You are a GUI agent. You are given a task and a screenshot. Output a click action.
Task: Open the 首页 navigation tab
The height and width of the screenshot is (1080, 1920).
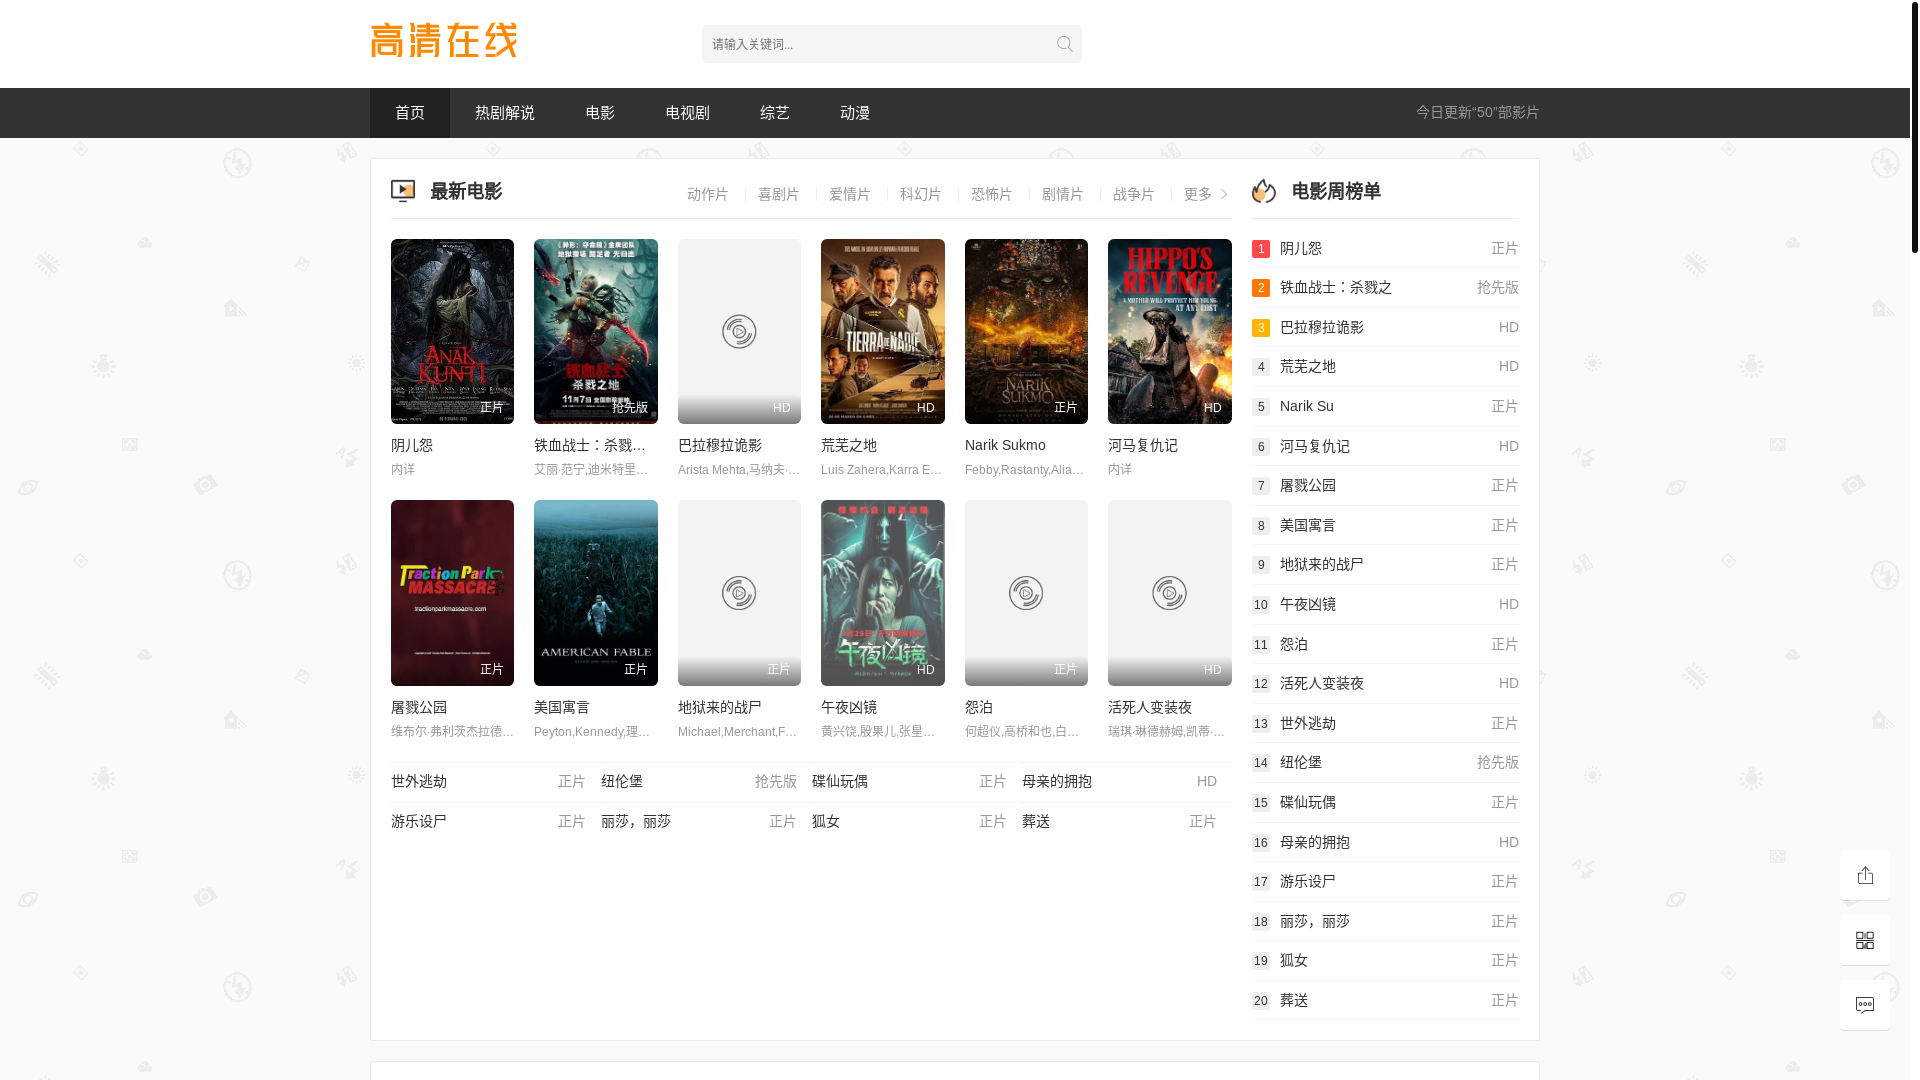click(x=410, y=113)
